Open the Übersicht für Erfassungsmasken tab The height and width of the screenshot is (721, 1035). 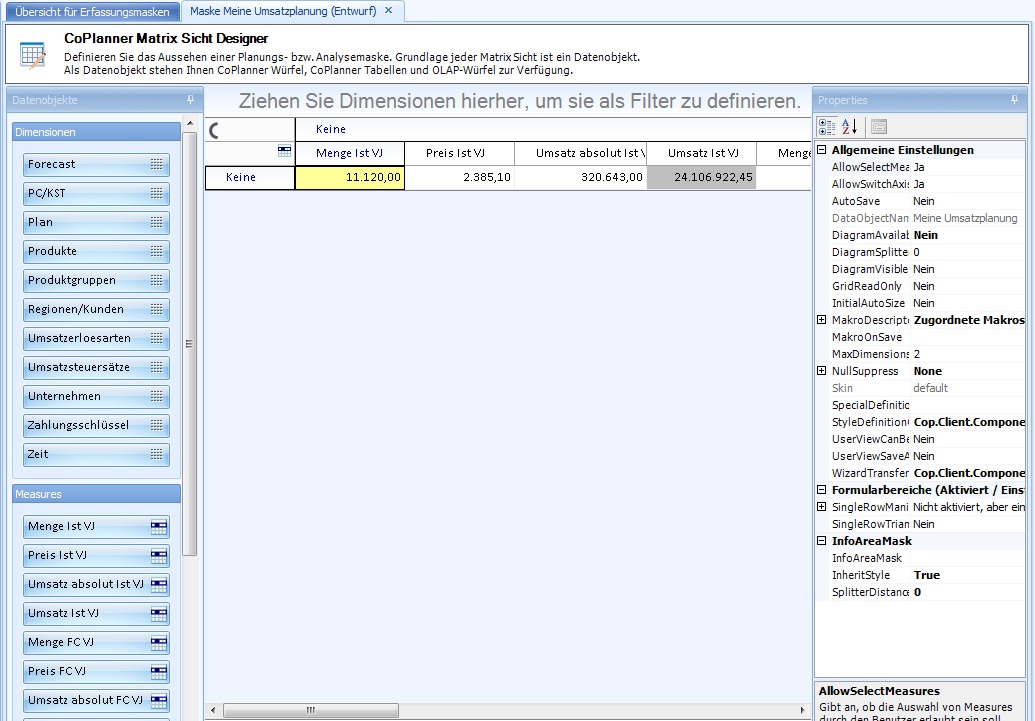point(92,12)
